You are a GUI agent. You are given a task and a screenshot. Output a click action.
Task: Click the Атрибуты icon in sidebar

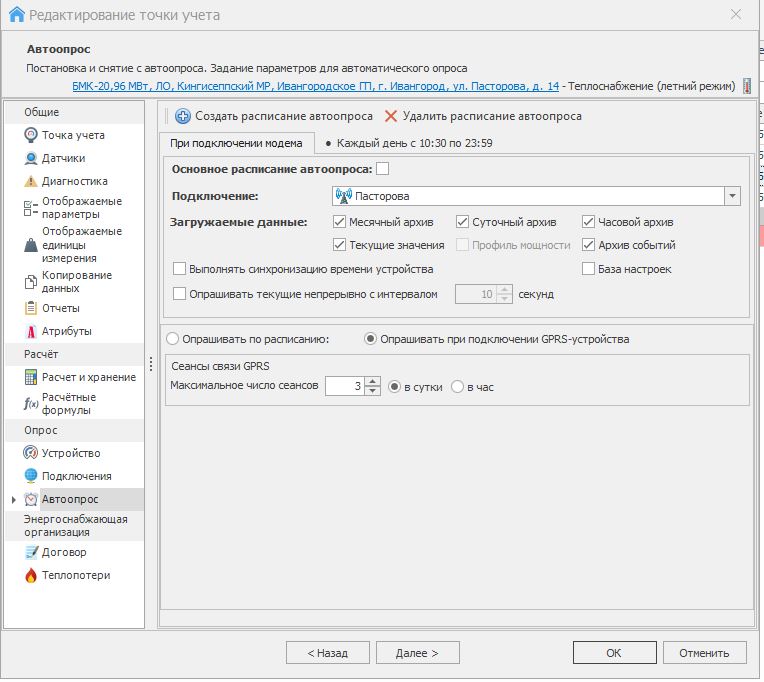point(31,331)
